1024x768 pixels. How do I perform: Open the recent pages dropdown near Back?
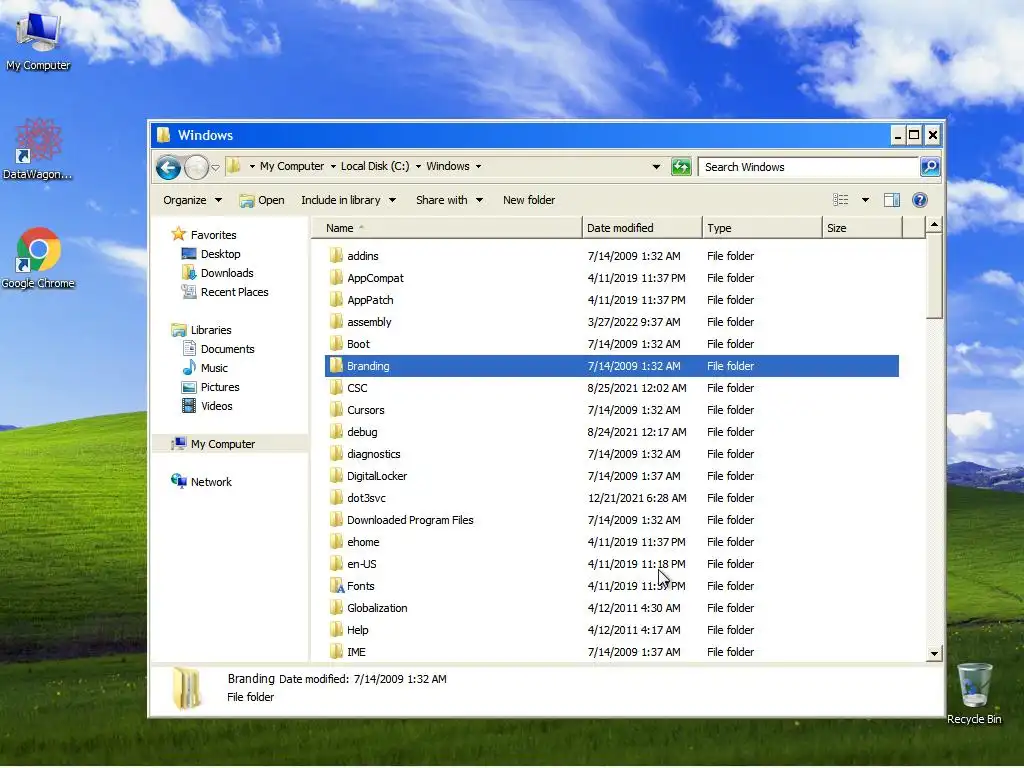[x=216, y=168]
